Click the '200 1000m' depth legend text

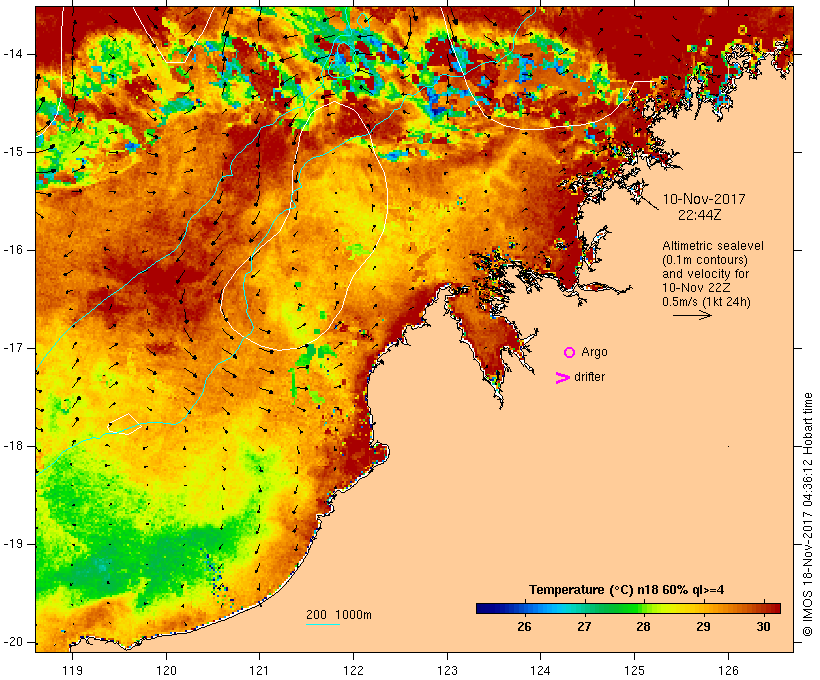(x=339, y=615)
